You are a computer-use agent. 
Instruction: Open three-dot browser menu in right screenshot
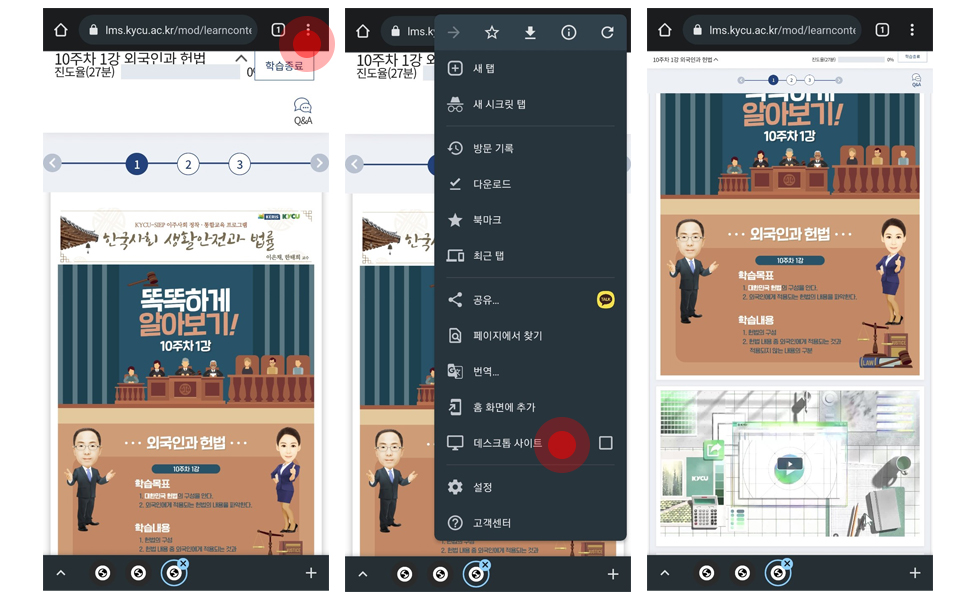912,30
